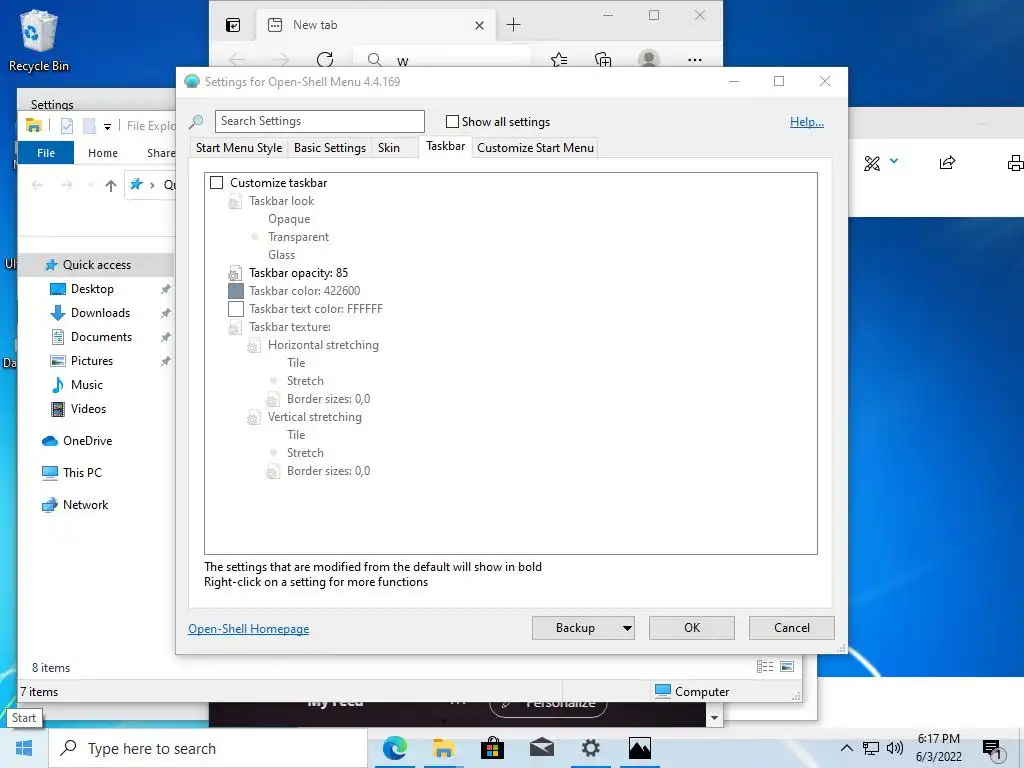Open Microsoft Edge from the taskbar
The width and height of the screenshot is (1024, 768).
click(394, 748)
